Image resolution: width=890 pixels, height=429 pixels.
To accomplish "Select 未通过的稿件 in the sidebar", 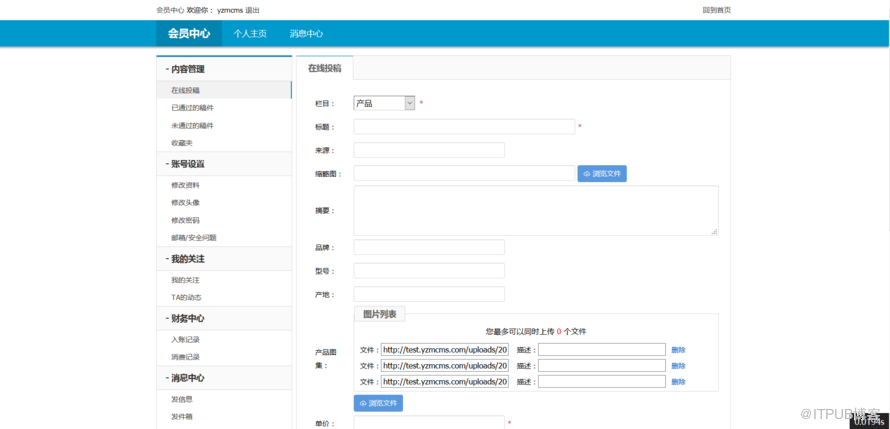I will point(192,125).
